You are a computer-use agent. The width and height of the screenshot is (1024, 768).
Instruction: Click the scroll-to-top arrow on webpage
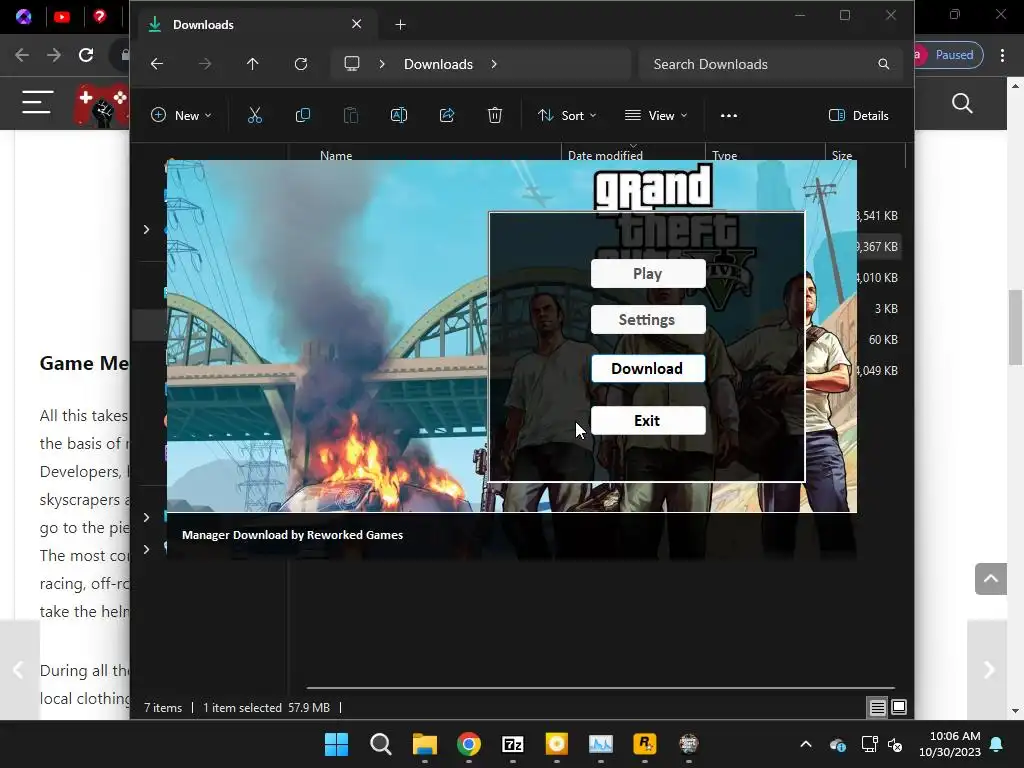point(991,579)
